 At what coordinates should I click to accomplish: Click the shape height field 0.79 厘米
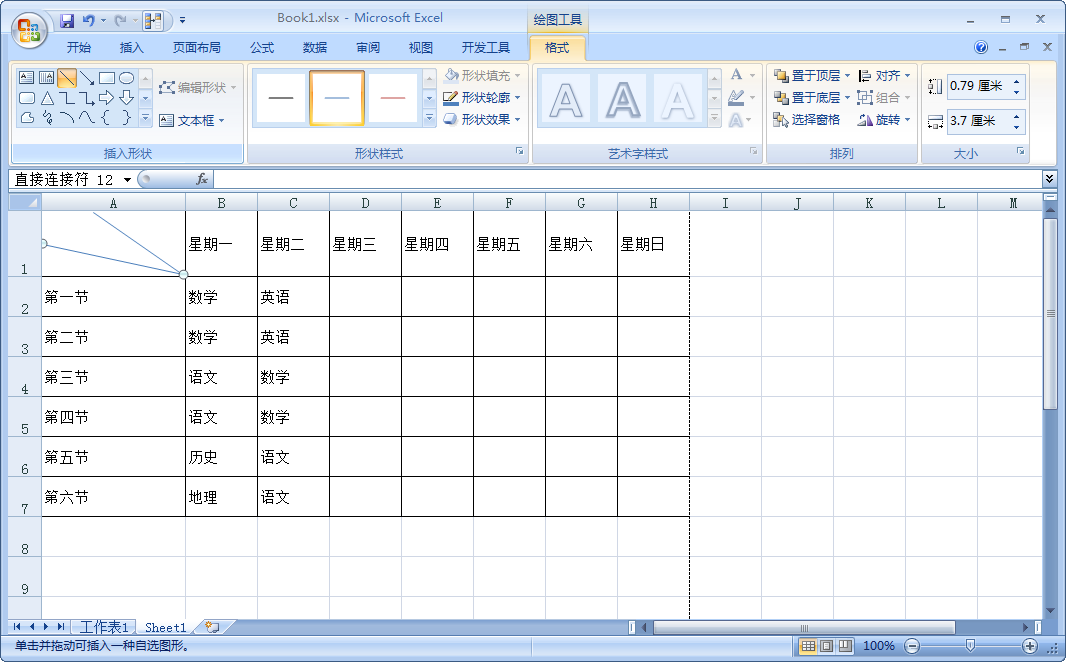(978, 86)
